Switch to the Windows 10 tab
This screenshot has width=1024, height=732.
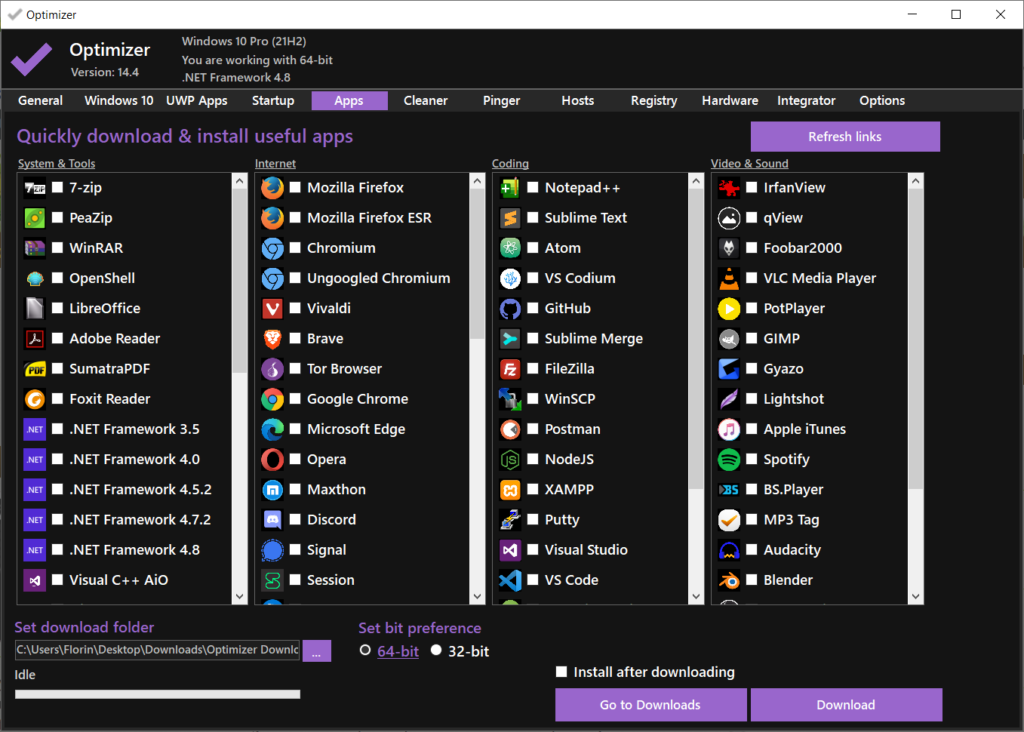pyautogui.click(x=119, y=101)
